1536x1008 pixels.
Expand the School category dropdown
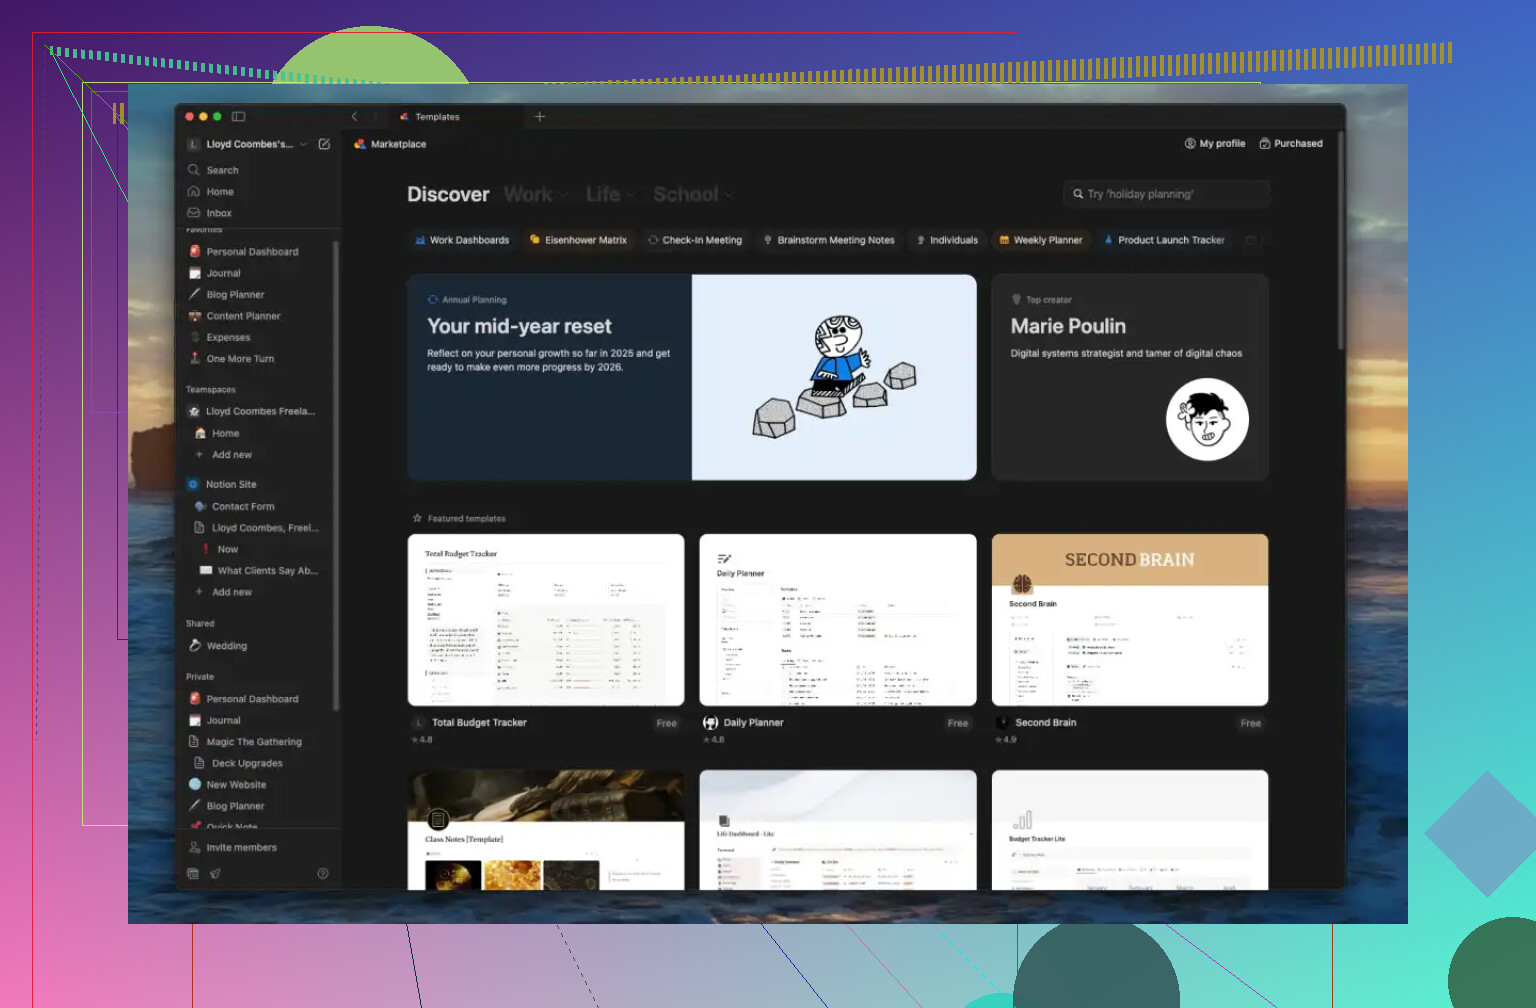tap(694, 195)
